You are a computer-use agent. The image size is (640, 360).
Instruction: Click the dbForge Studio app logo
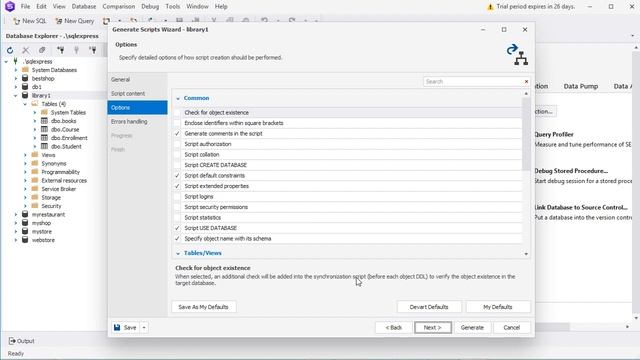point(9,7)
